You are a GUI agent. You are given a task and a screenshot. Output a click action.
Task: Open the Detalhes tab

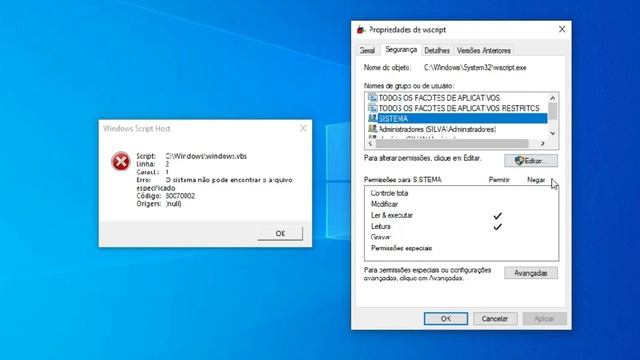click(437, 51)
